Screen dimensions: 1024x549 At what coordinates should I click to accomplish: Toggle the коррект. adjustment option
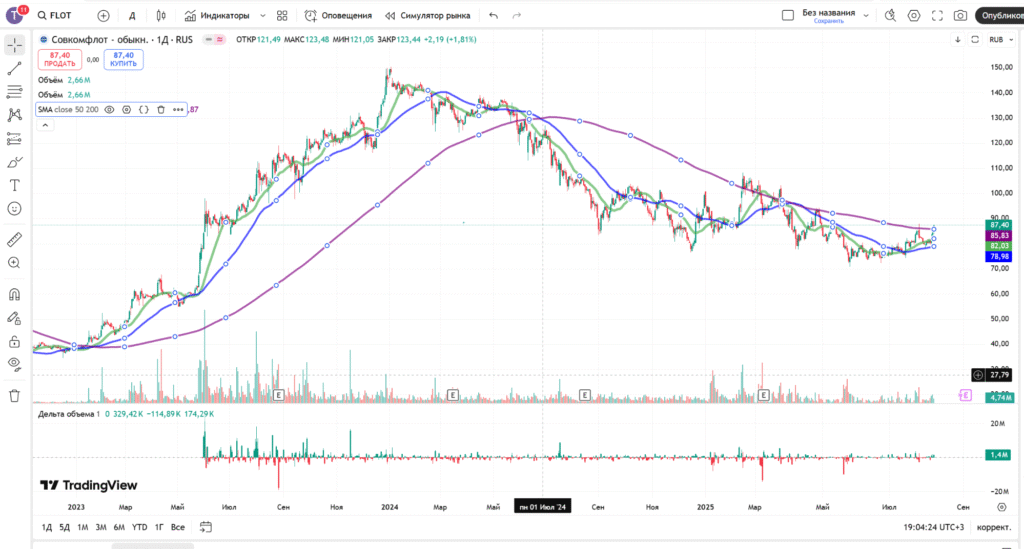994,527
